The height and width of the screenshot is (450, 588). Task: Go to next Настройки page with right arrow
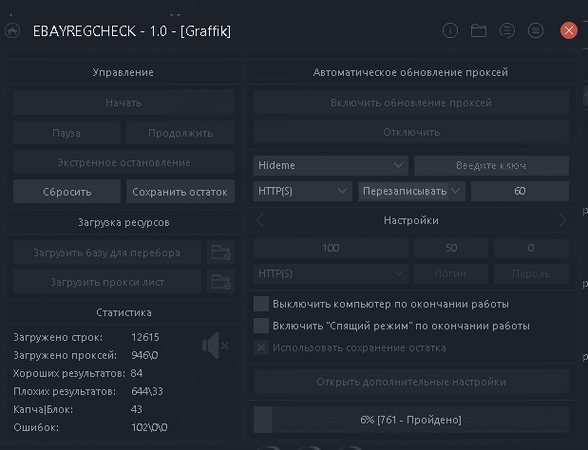(x=562, y=220)
